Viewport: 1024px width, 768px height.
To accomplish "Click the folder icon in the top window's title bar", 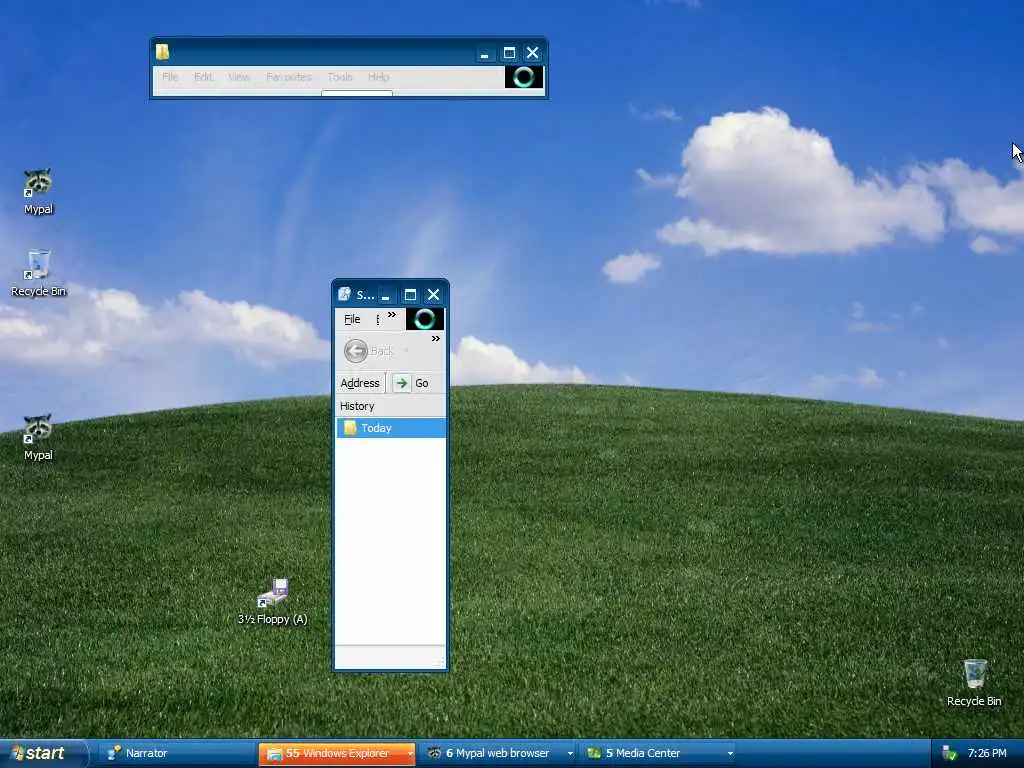I will [163, 52].
